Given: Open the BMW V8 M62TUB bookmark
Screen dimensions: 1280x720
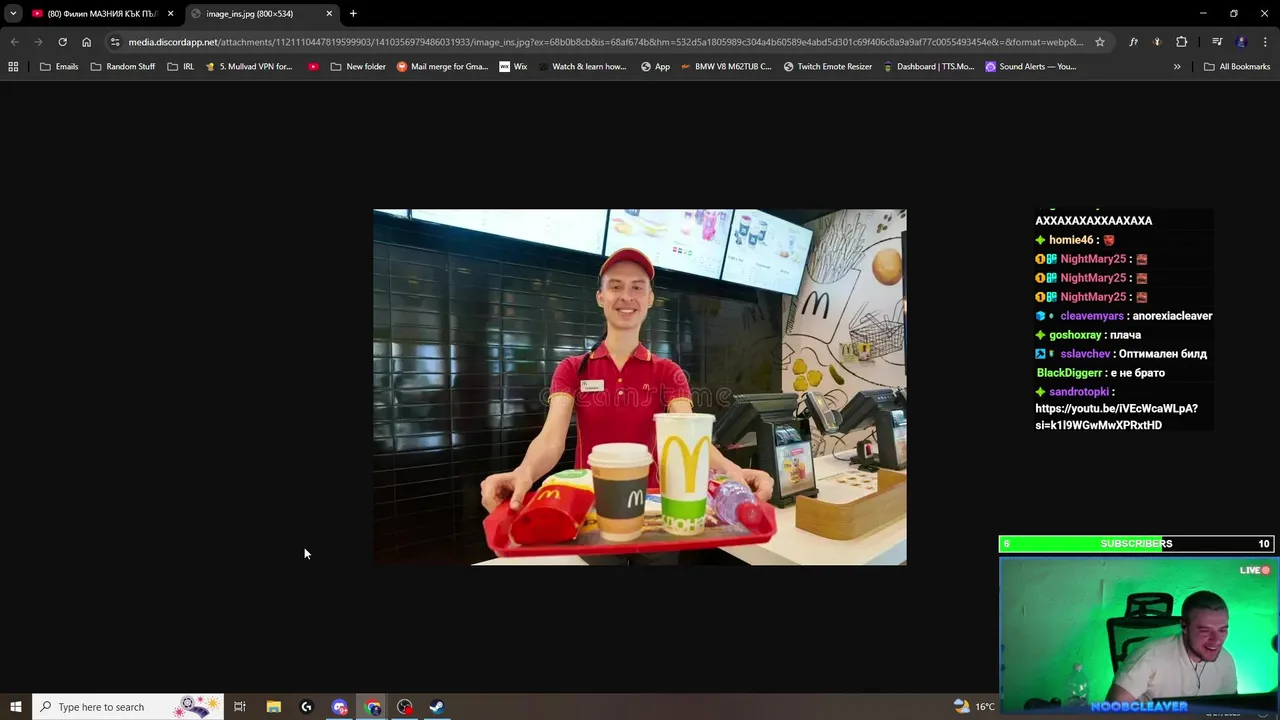Looking at the screenshot, I should click(726, 67).
